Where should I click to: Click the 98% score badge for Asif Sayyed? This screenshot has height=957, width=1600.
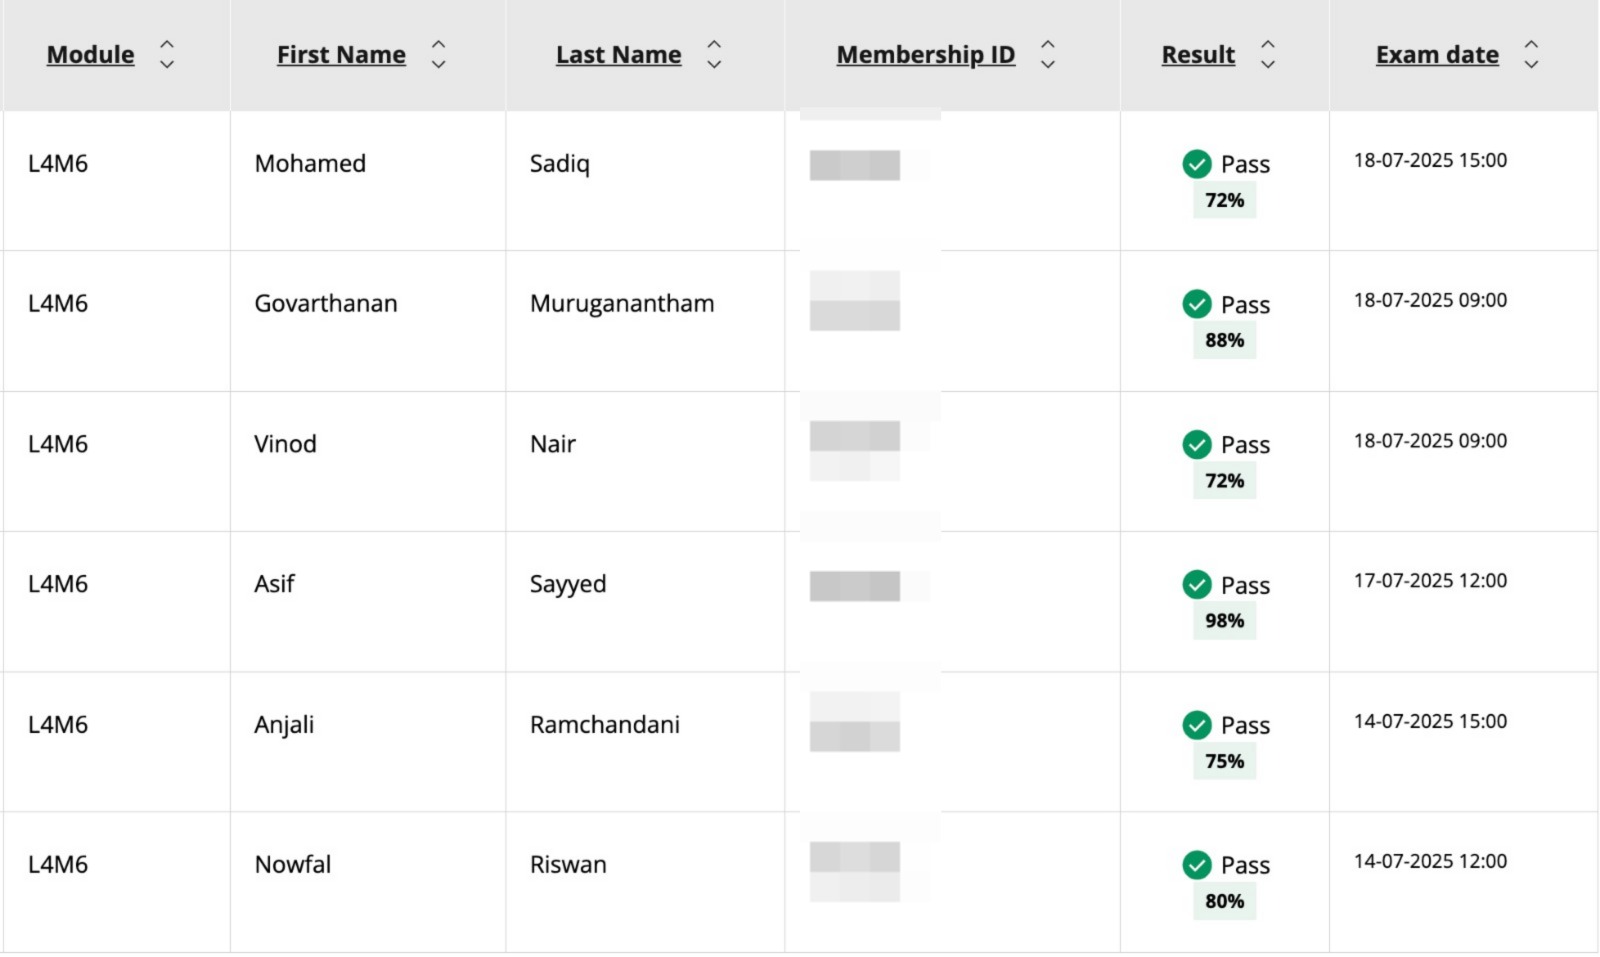[1224, 621]
